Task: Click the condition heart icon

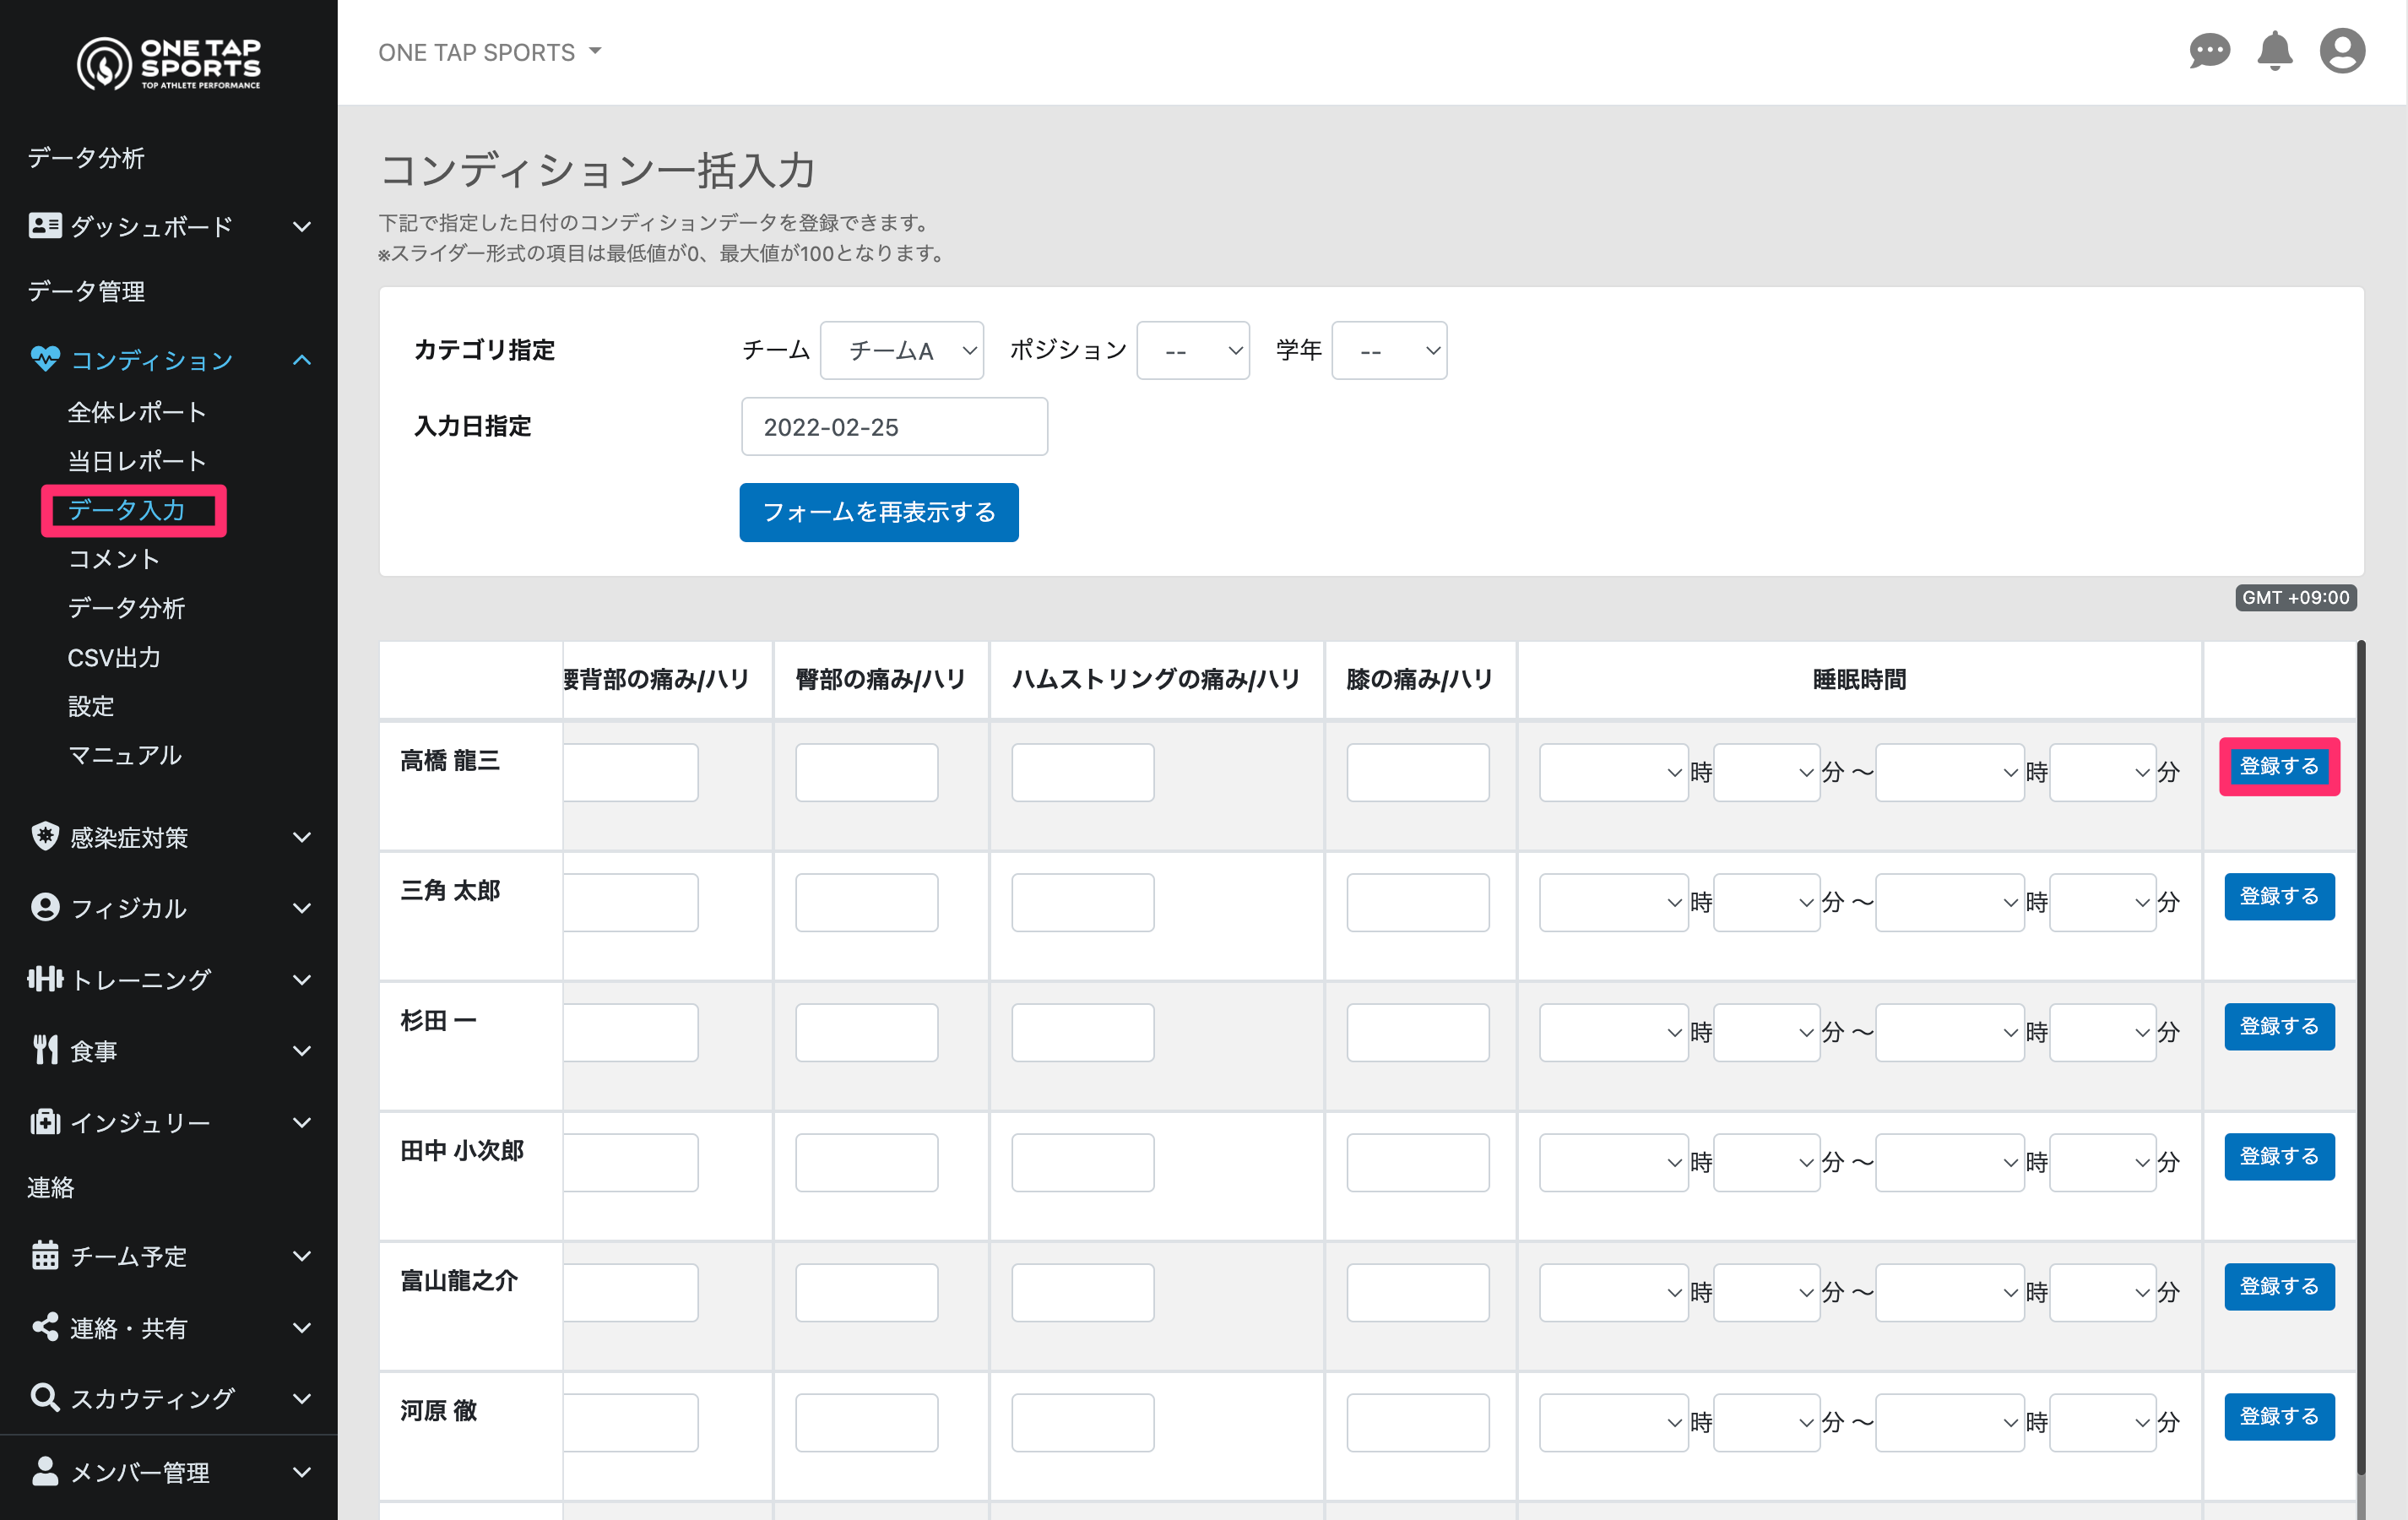Action: click(x=45, y=359)
